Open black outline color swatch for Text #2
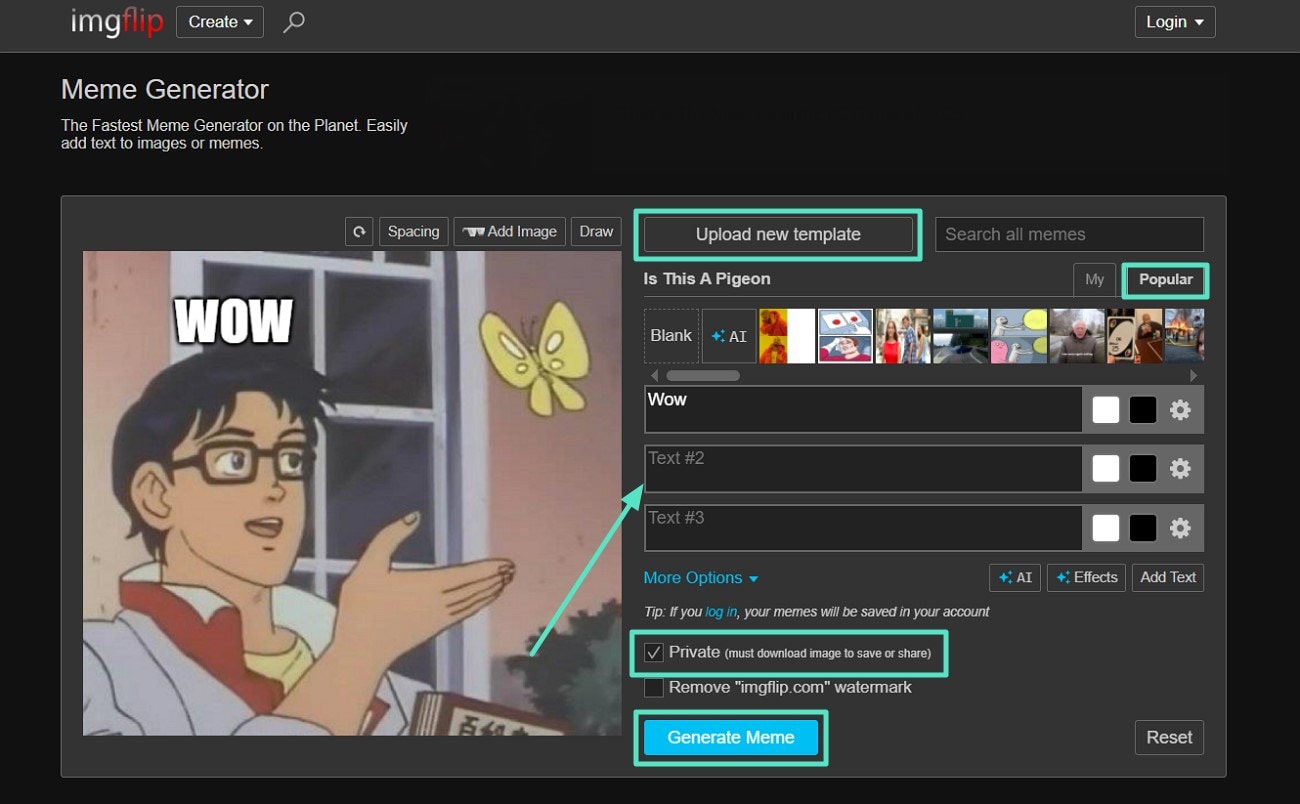The width and height of the screenshot is (1300, 804). 1143,469
